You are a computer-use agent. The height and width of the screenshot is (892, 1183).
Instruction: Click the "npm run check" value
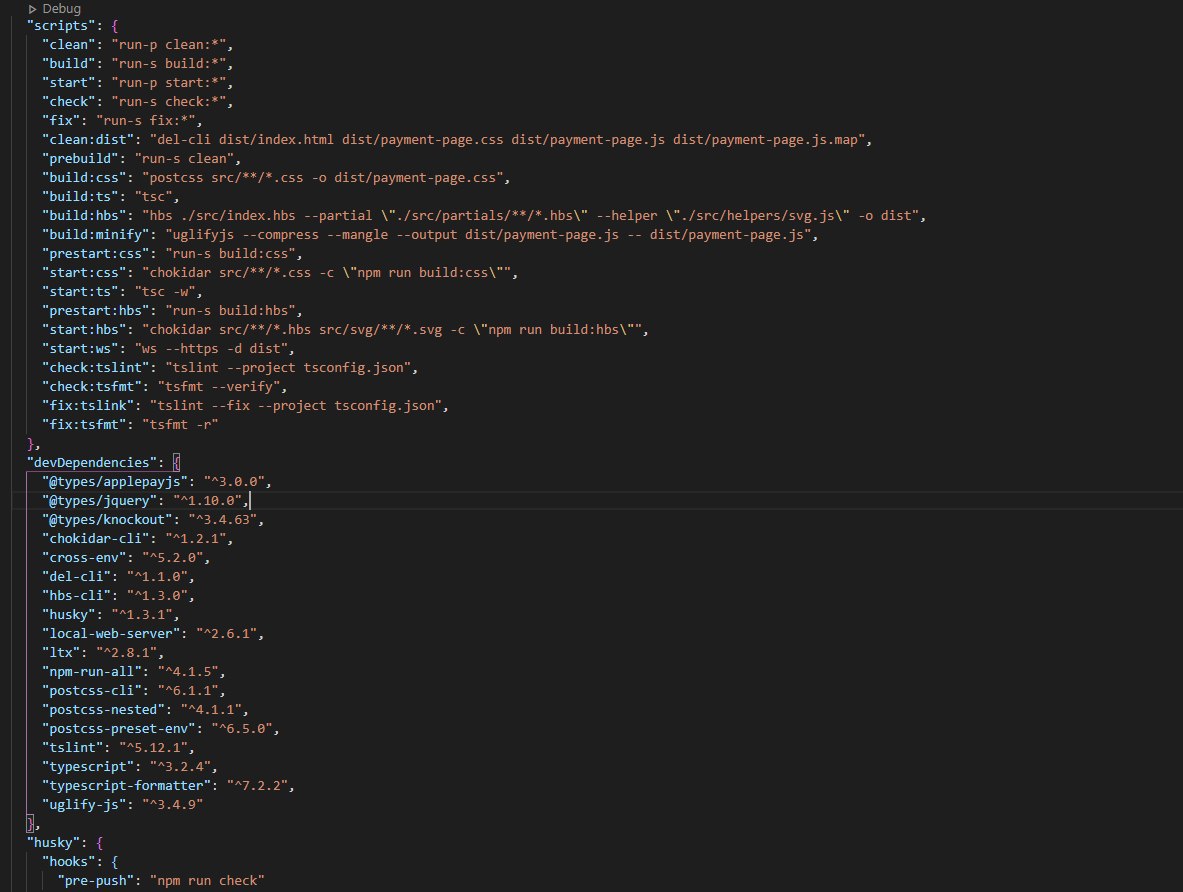[207, 881]
